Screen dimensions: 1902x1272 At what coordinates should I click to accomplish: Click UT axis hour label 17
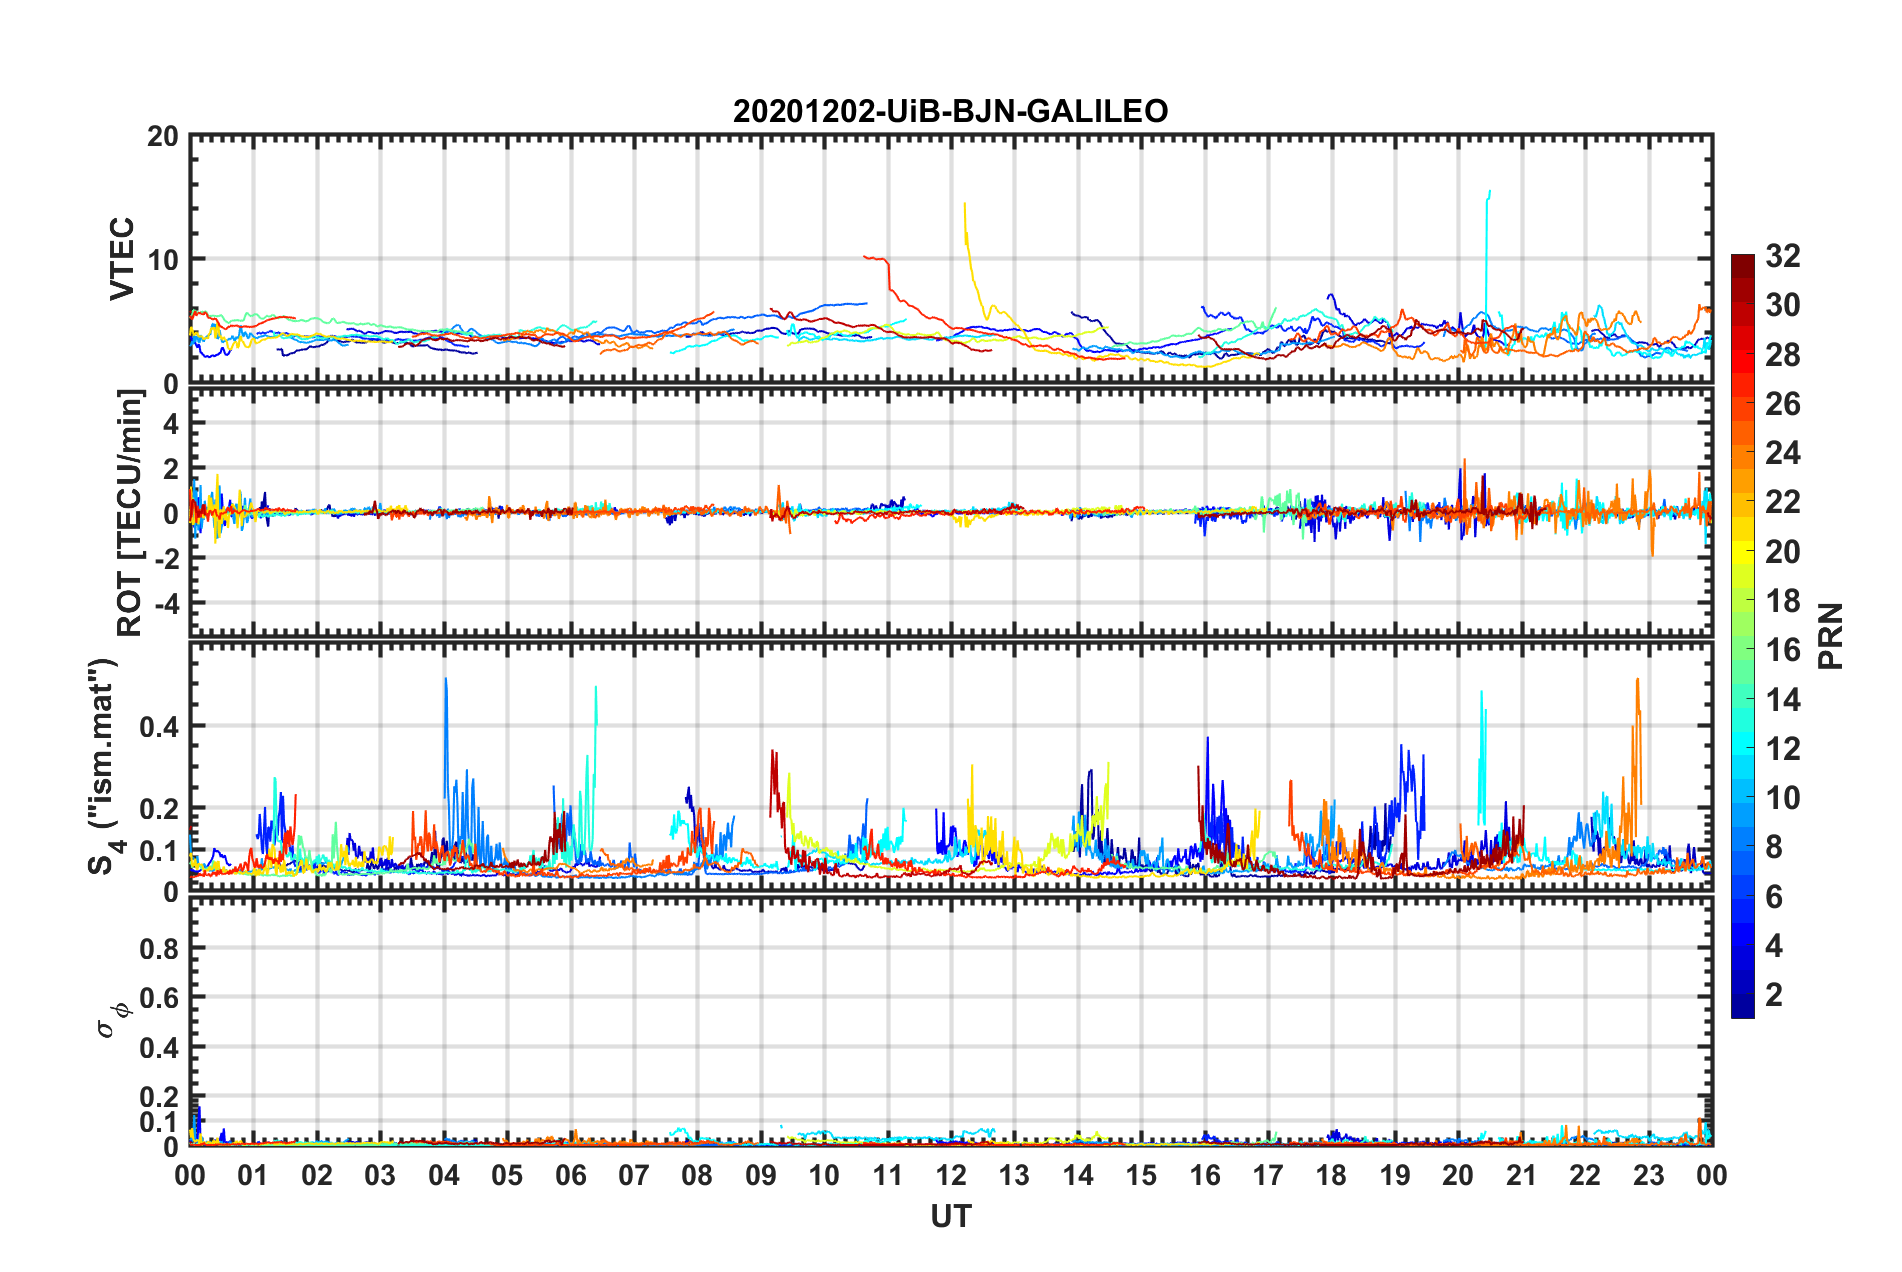[1268, 1174]
